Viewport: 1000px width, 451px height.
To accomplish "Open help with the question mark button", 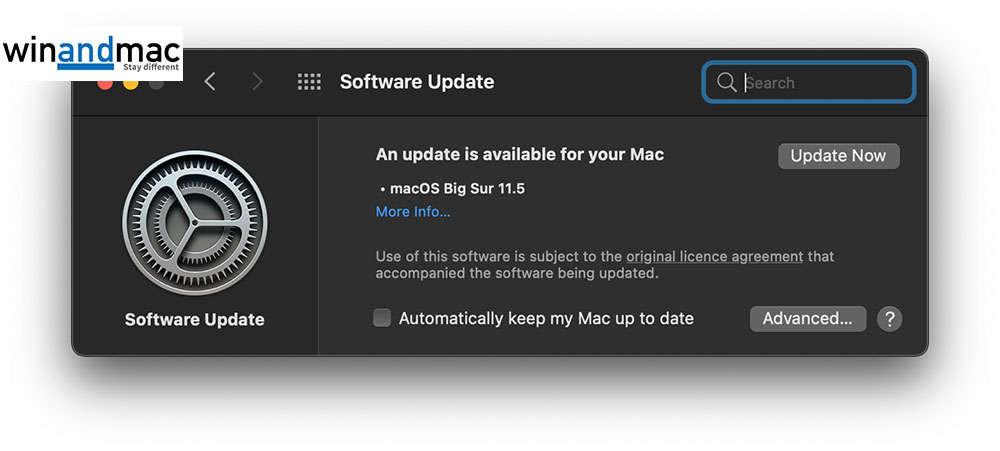I will coord(889,319).
